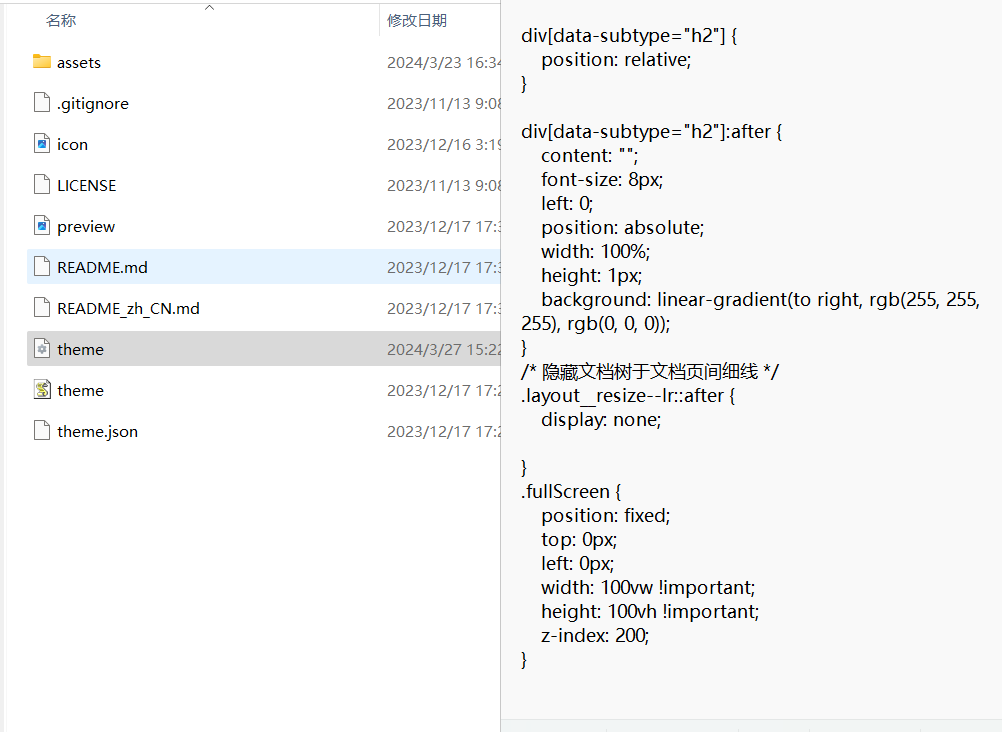
Task: Select the README.md file name
Action: click(x=102, y=267)
